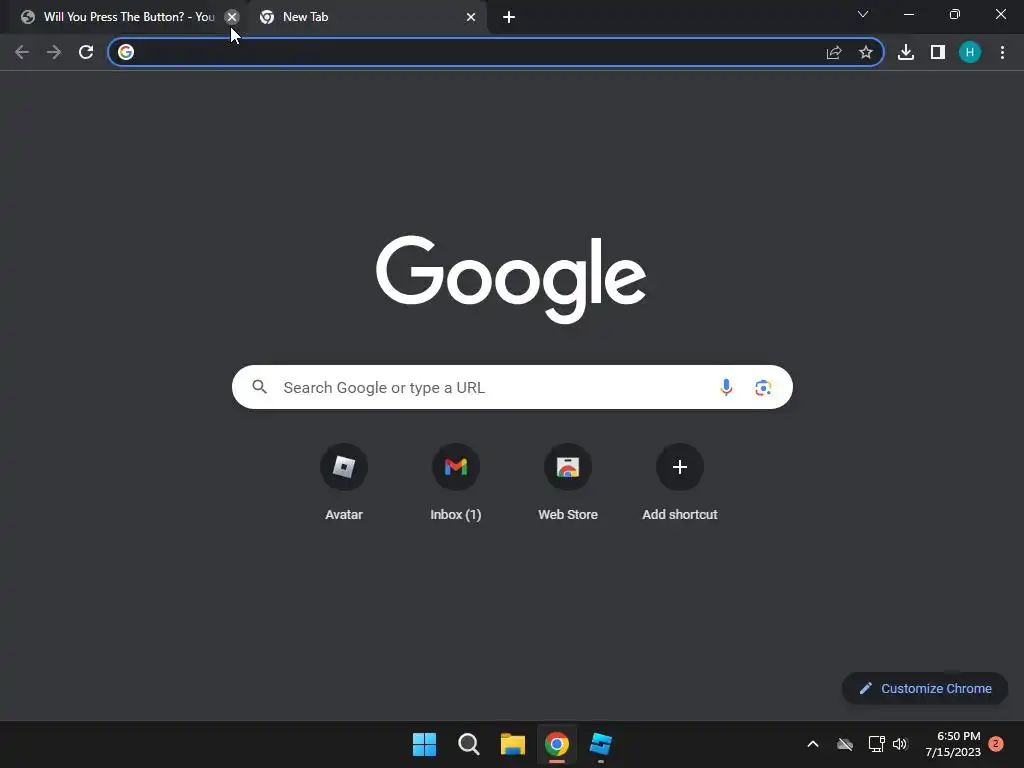The height and width of the screenshot is (768, 1024).
Task: Click the OneDrive cloud tray icon
Action: [845, 744]
